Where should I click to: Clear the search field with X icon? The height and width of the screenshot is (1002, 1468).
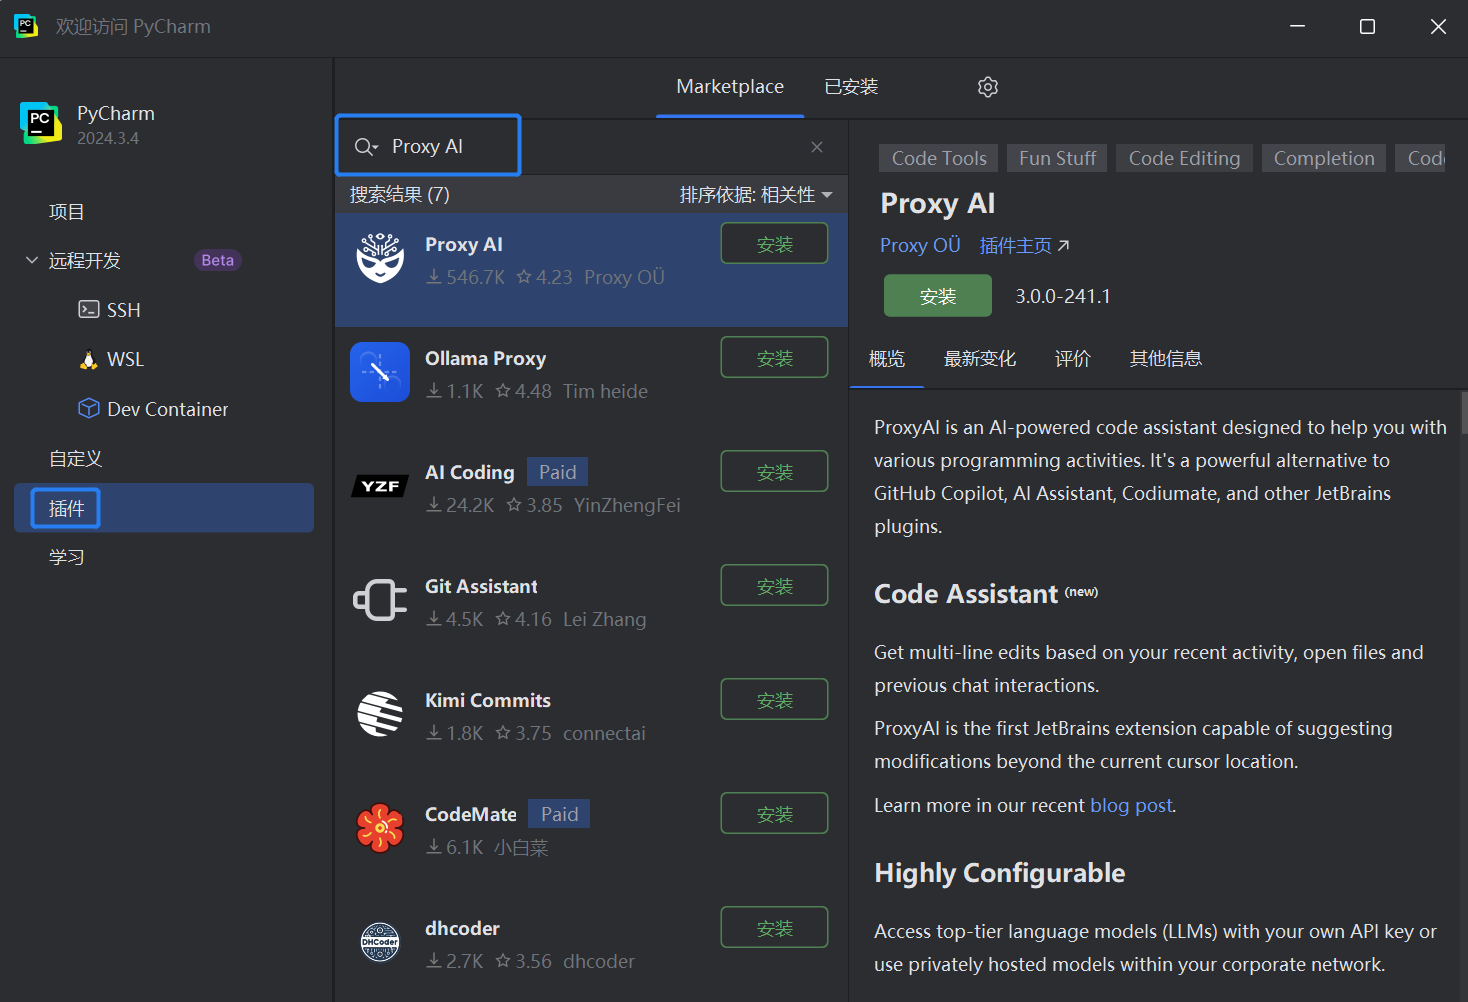(x=817, y=147)
